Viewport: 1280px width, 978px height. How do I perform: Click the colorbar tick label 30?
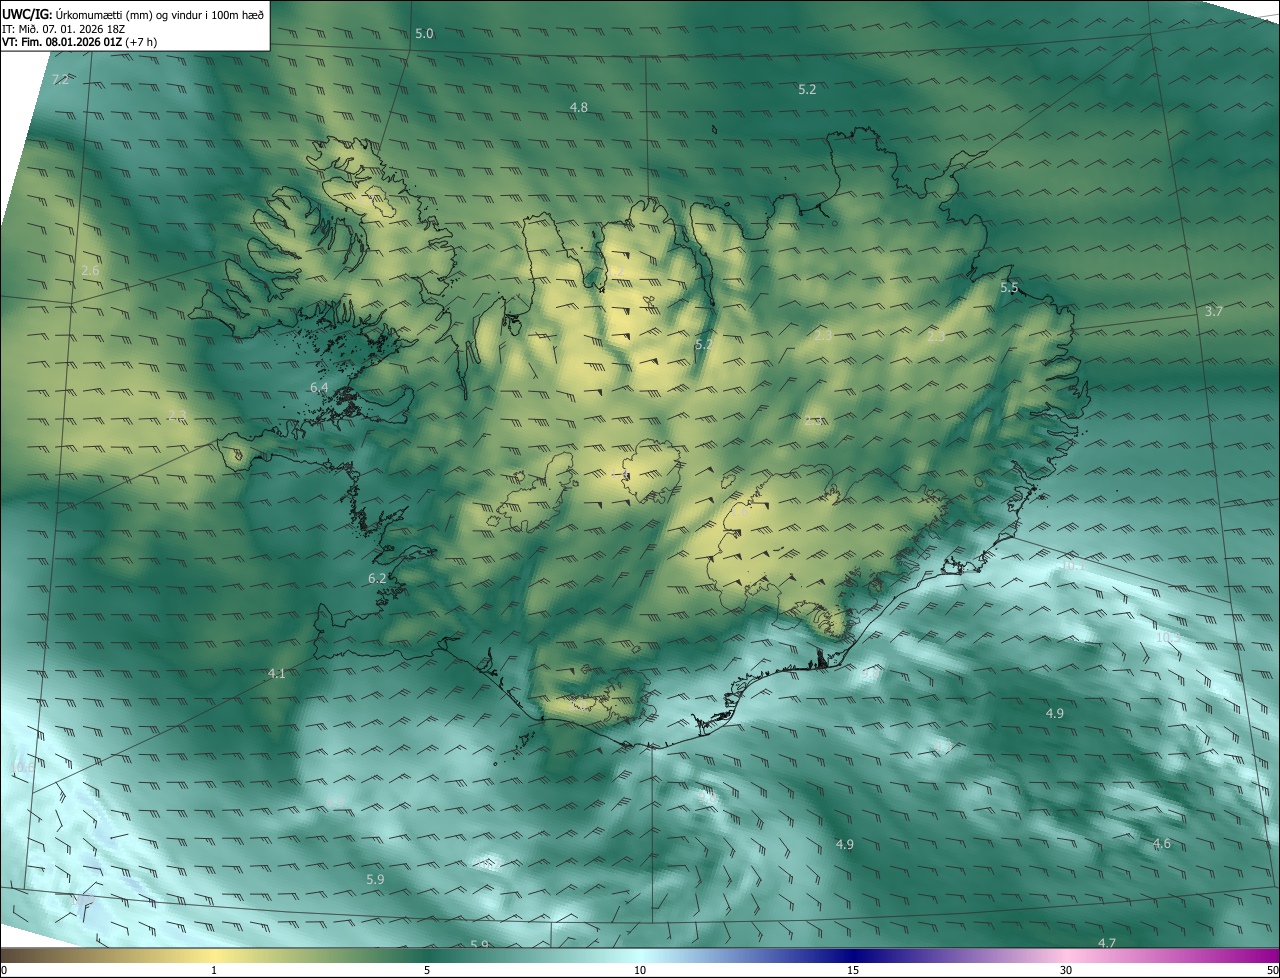pyautogui.click(x=1066, y=971)
